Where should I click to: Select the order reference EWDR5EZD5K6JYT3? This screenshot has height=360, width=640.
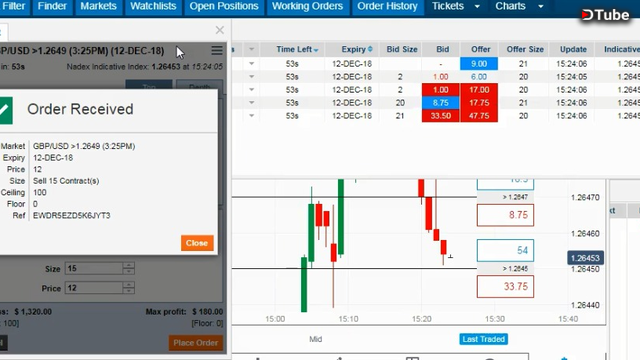pyautogui.click(x=71, y=216)
